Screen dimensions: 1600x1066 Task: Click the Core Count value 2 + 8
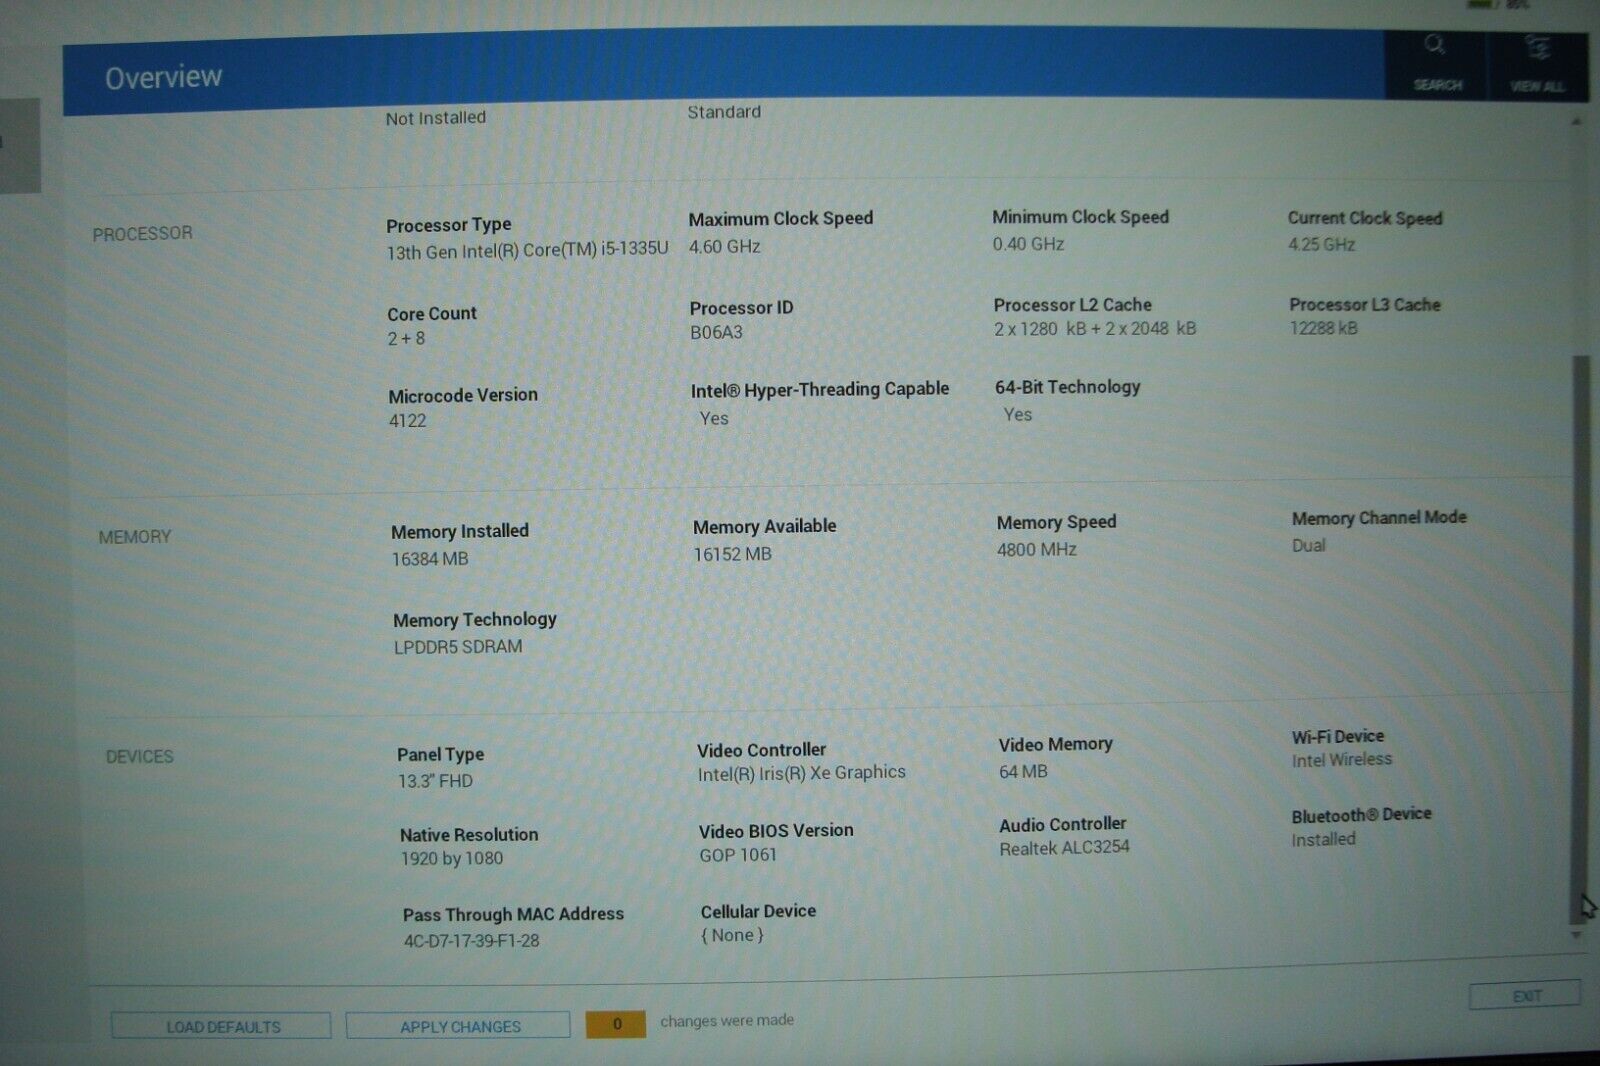click(x=406, y=338)
